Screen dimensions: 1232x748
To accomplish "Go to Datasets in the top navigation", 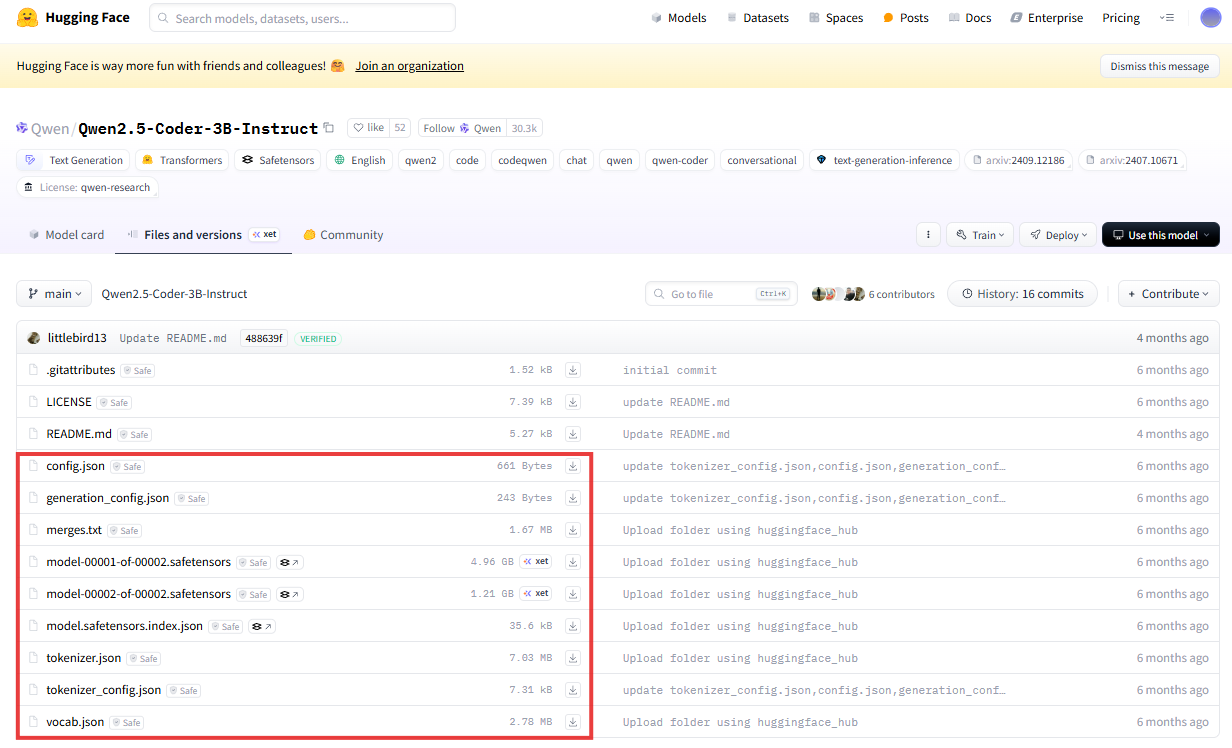I will click(757, 18).
